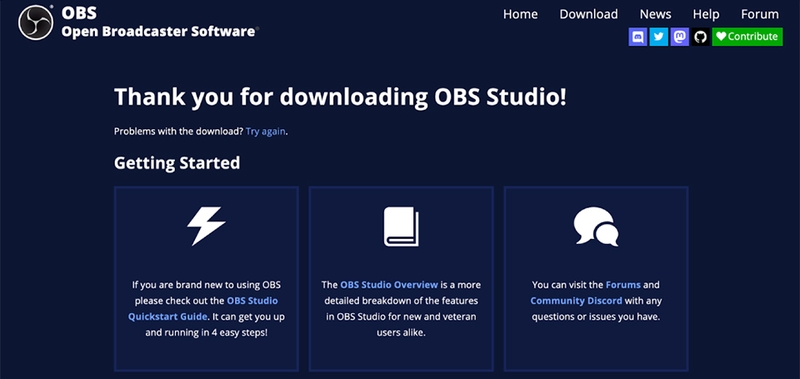The image size is (800, 379).
Task: Click the Getting Started heading
Action: coord(177,163)
